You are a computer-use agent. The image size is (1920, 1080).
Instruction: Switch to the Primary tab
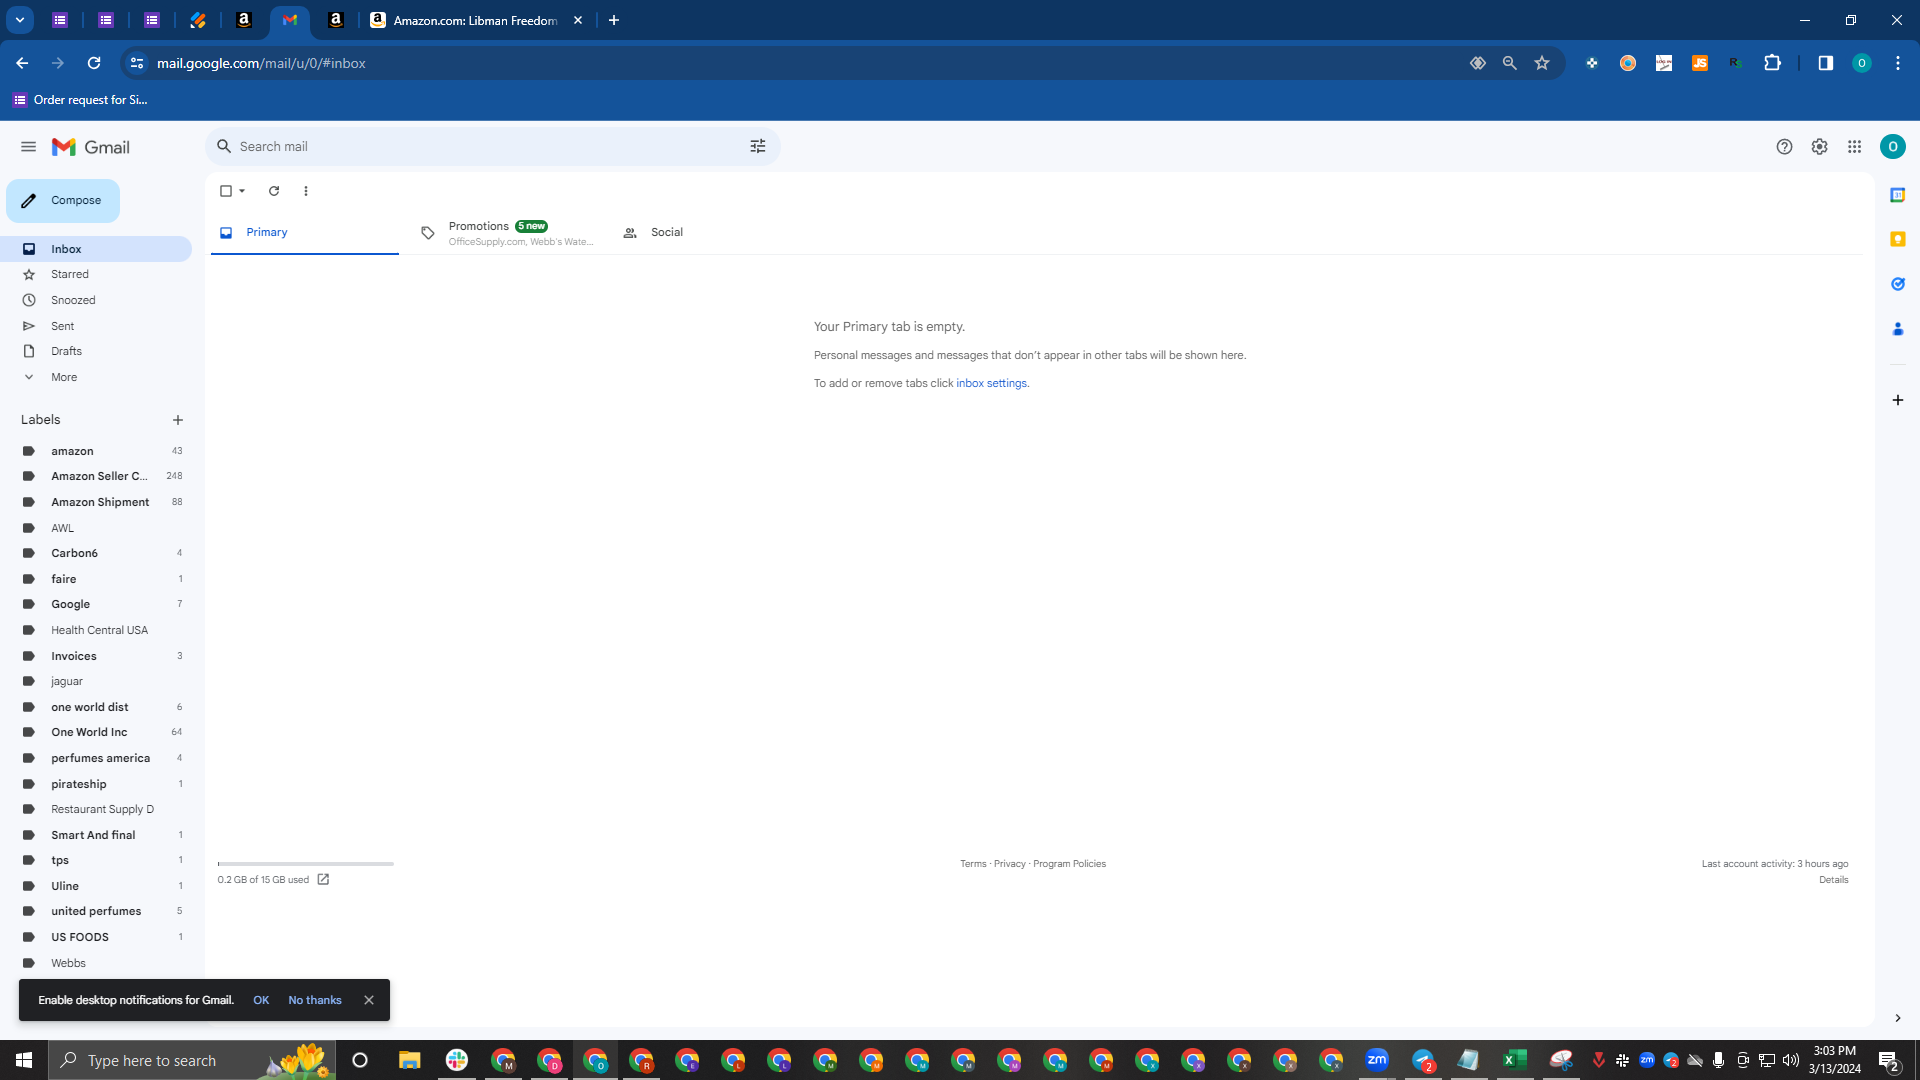[x=304, y=232]
